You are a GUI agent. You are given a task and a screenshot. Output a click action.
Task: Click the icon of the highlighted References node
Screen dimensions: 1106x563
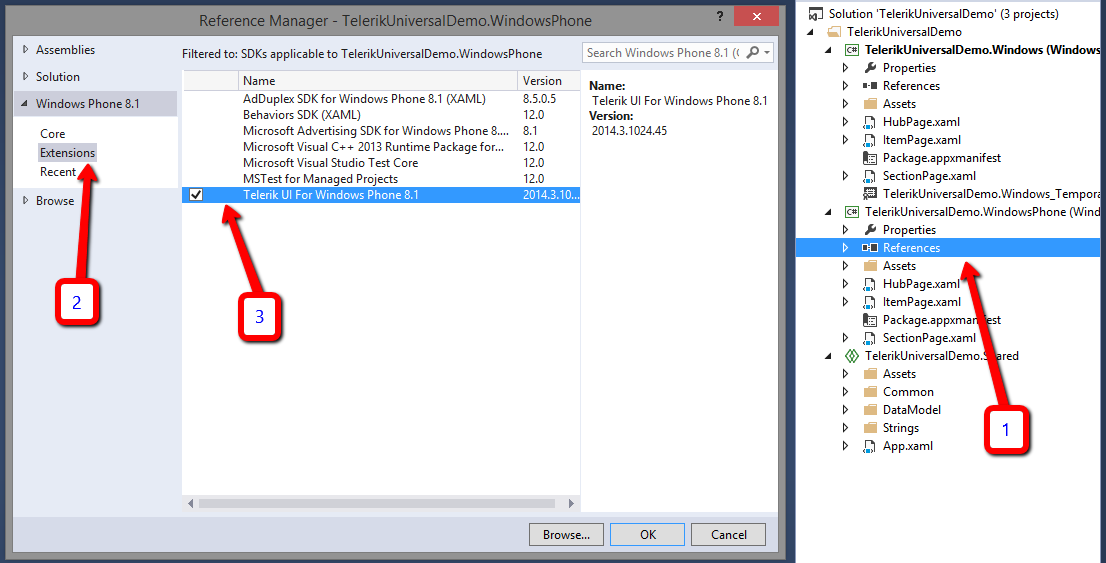(x=870, y=248)
